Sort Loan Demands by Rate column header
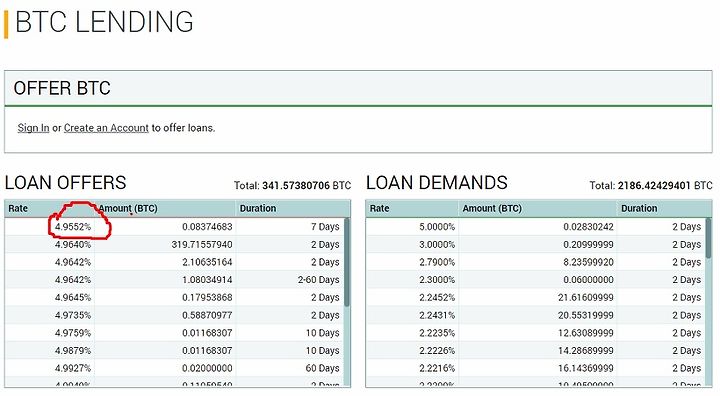 (x=379, y=209)
